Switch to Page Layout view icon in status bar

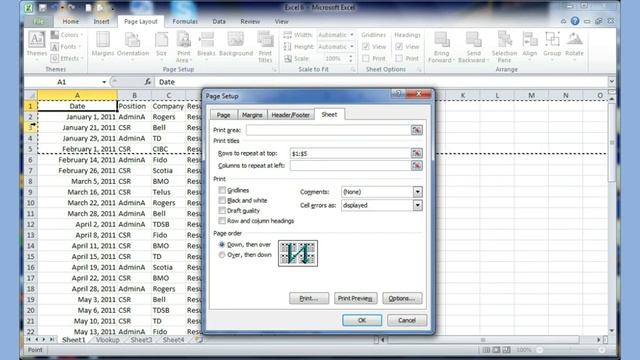point(496,350)
